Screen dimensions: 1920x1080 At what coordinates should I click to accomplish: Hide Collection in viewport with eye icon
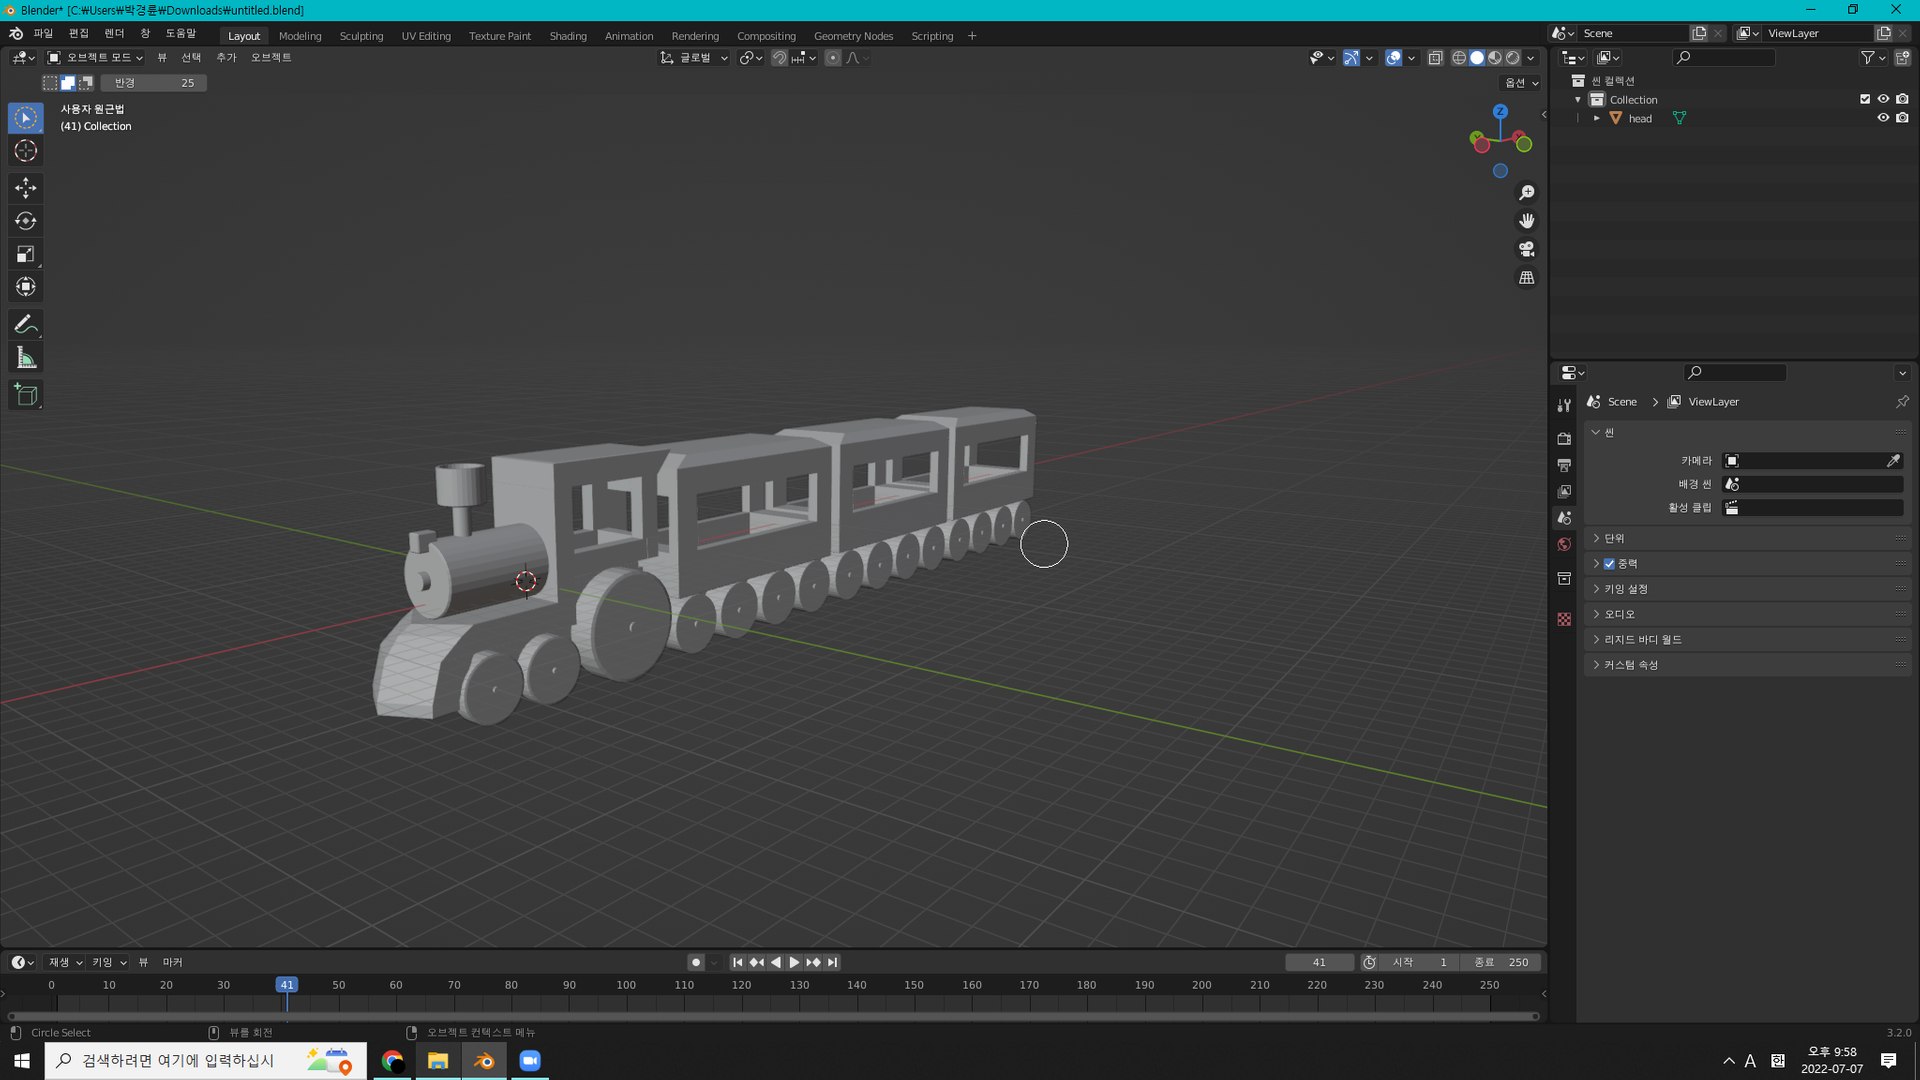(x=1883, y=99)
